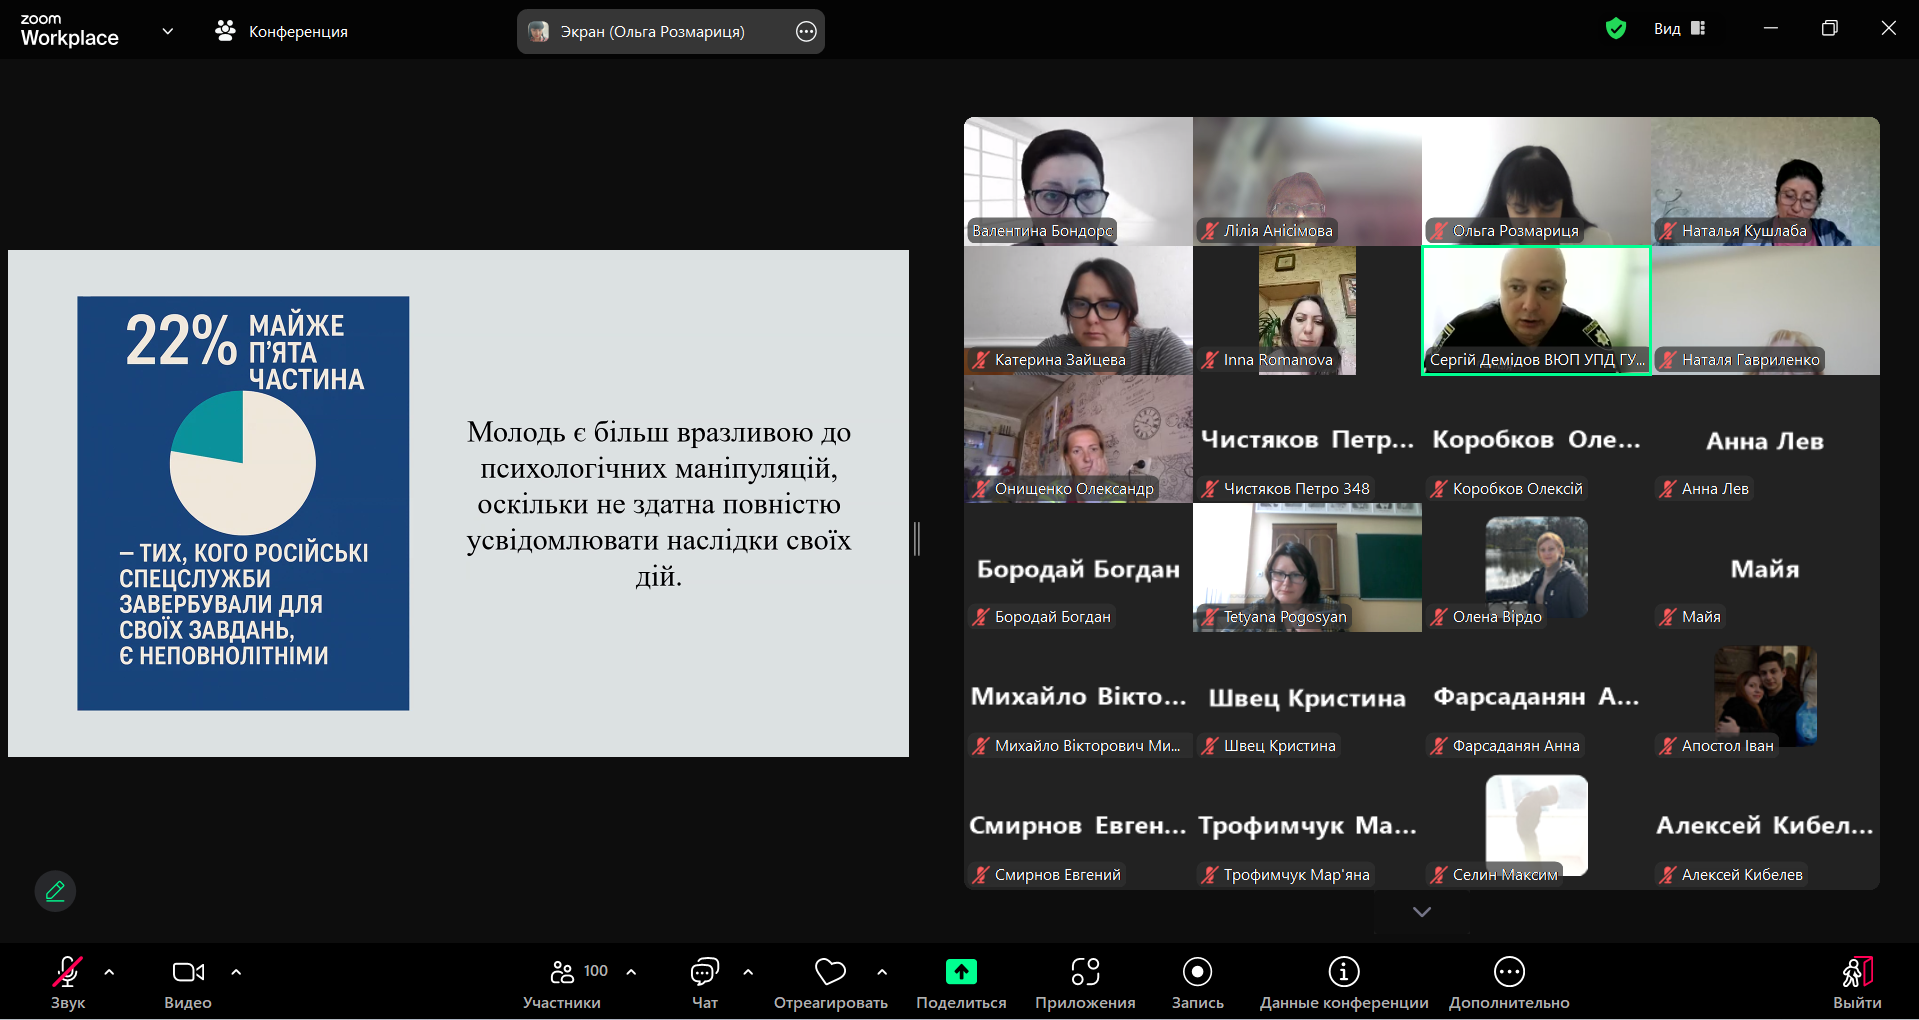
Task: Select Лілія Анісімова video tile
Action: click(x=1307, y=181)
